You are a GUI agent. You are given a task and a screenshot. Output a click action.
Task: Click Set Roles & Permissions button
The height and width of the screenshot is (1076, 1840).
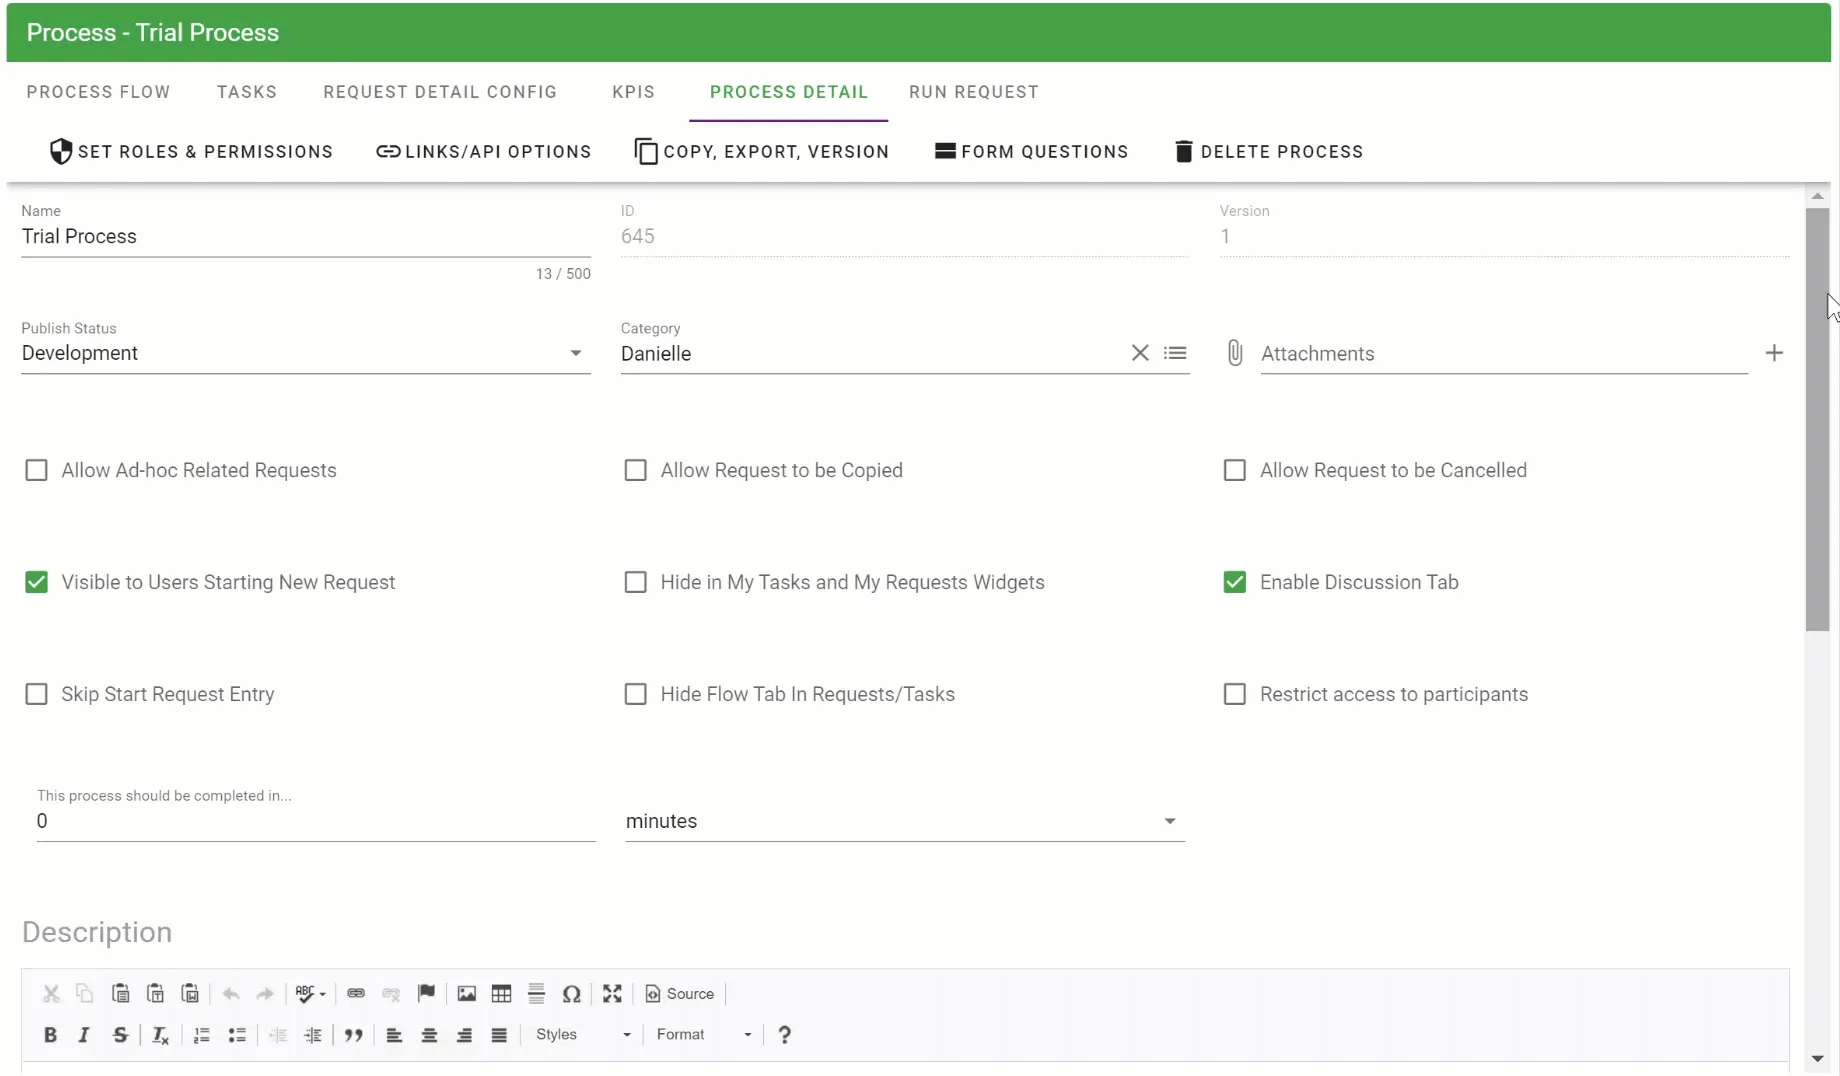(x=191, y=152)
